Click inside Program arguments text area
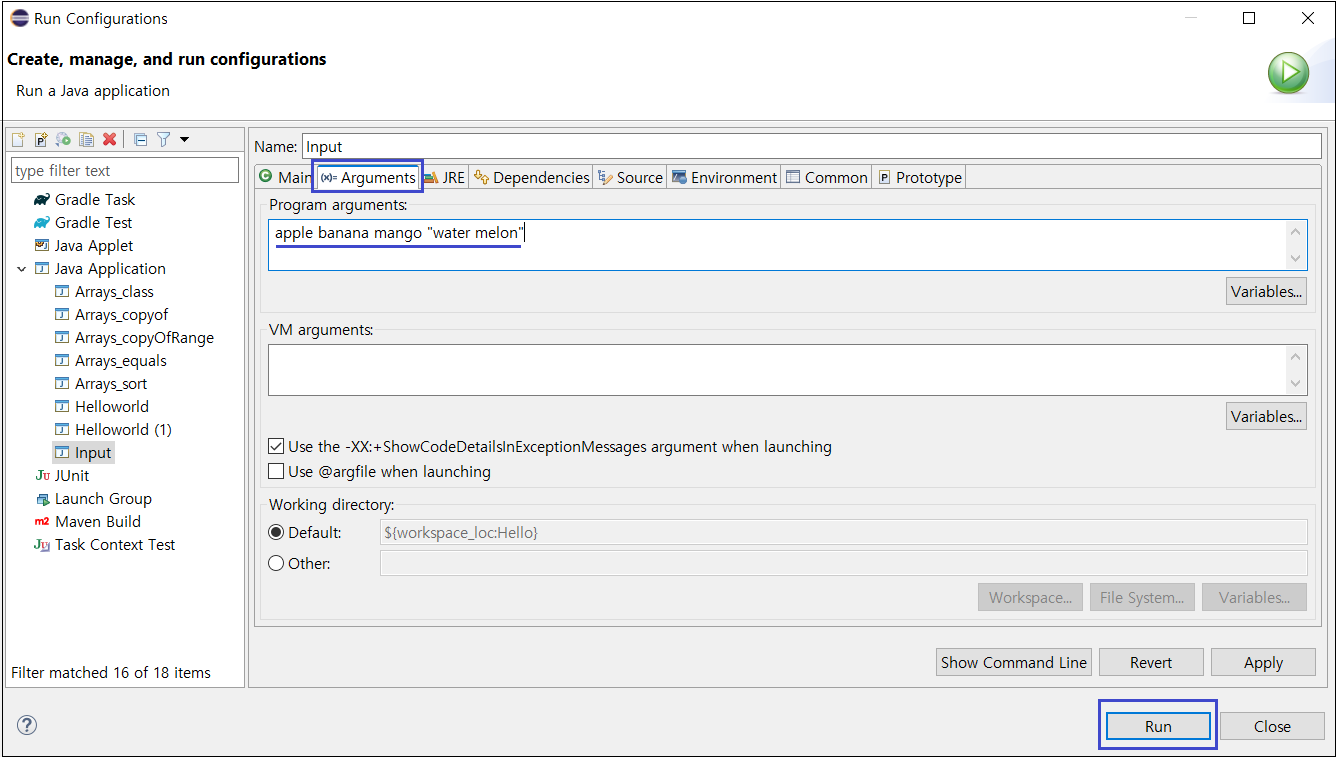The image size is (1340, 761). [777, 245]
